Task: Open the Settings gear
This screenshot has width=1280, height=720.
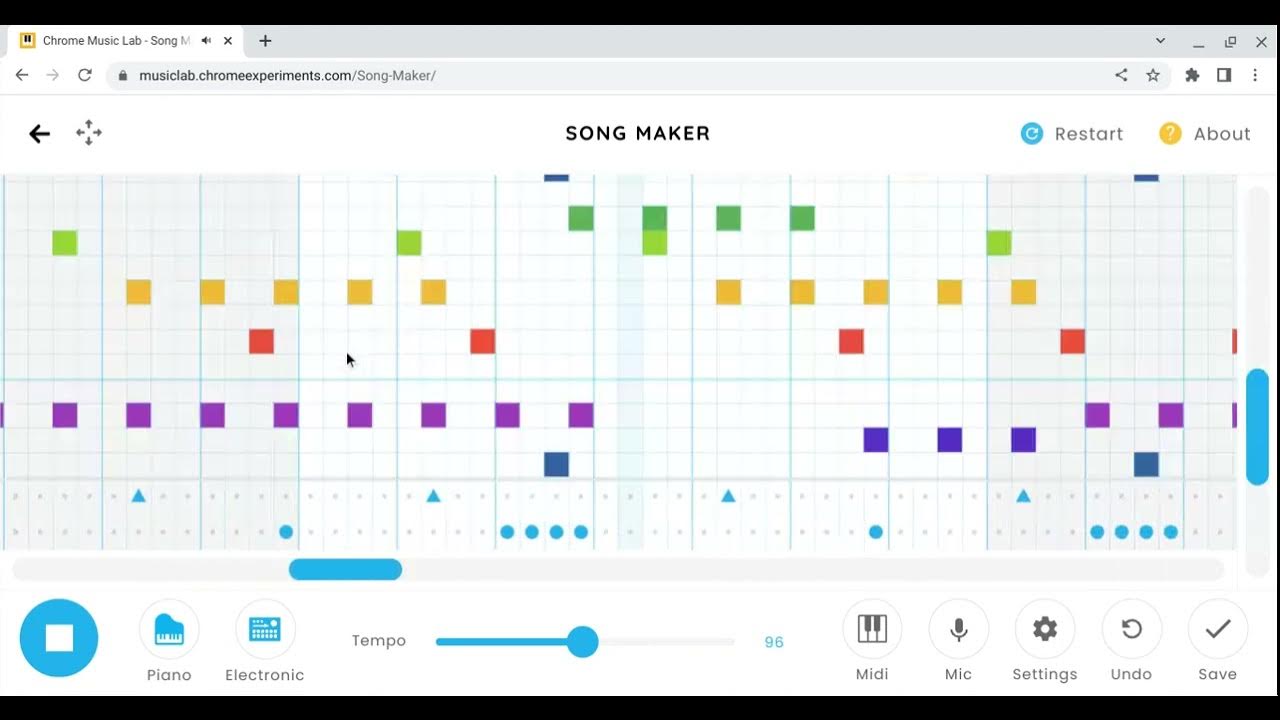Action: pyautogui.click(x=1045, y=629)
